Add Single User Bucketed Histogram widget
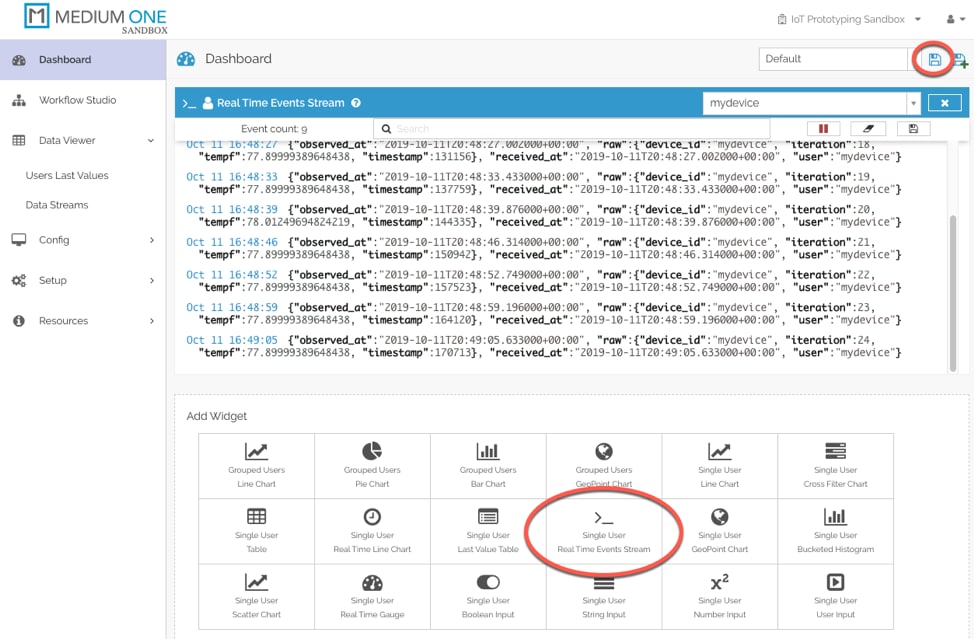This screenshot has height=639, width=974. [835, 530]
